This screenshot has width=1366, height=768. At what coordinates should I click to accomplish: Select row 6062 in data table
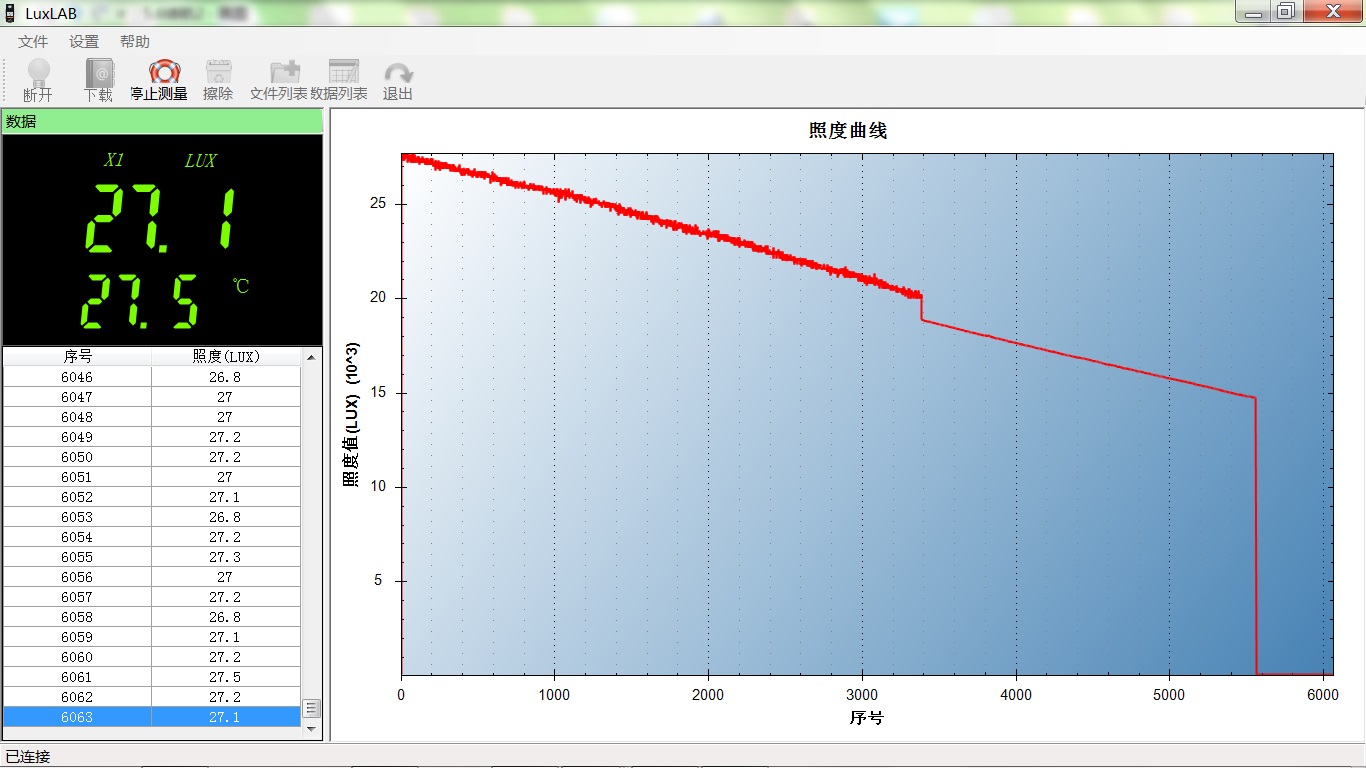(x=152, y=697)
